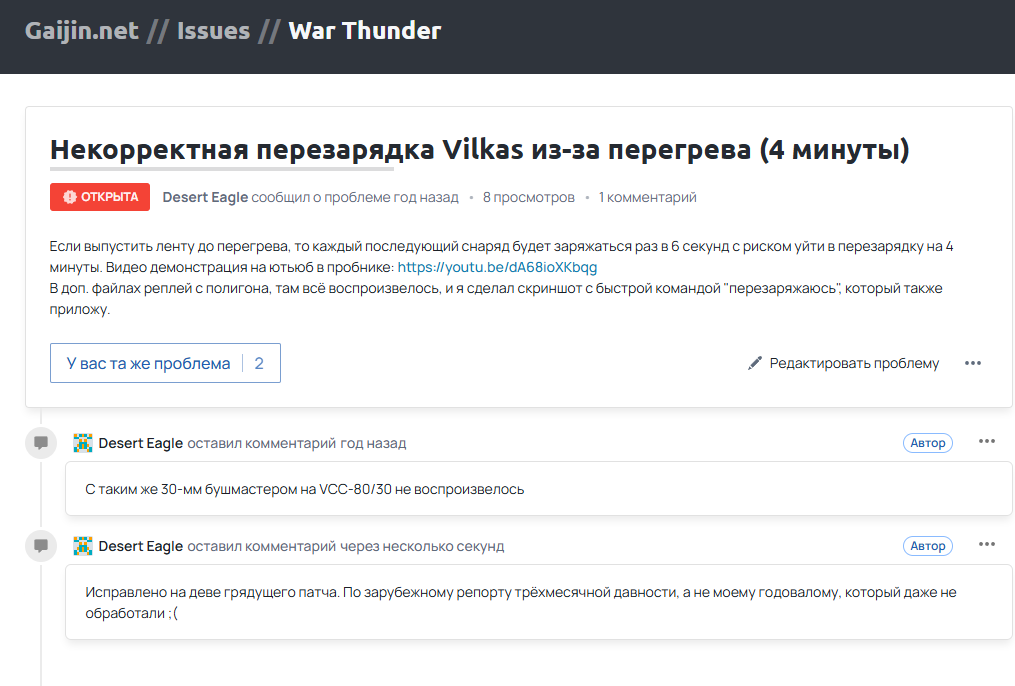The image size is (1015, 686).
Task: Open the youtu.be video demonstration link
Action: coord(497,267)
